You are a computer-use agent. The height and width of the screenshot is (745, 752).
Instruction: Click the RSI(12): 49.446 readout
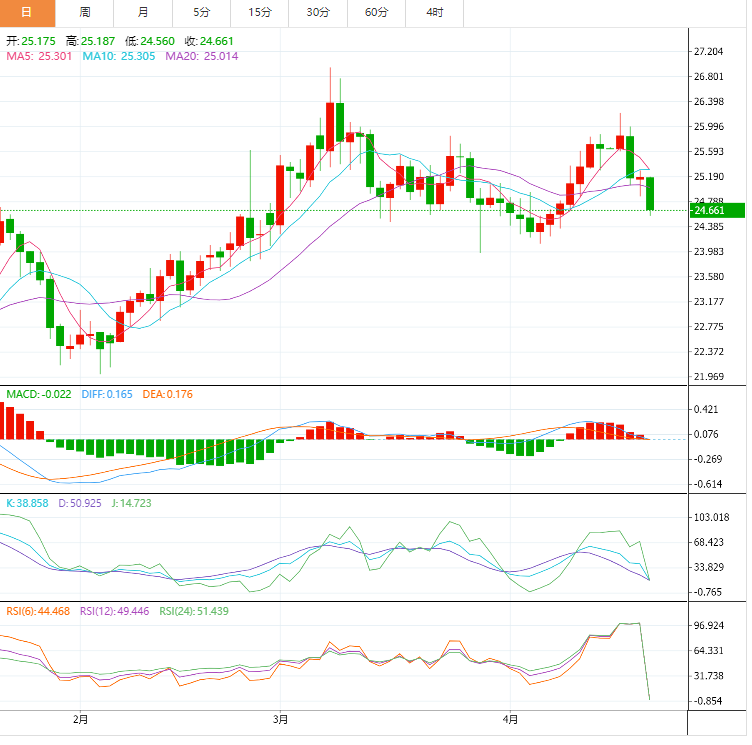coord(114,611)
